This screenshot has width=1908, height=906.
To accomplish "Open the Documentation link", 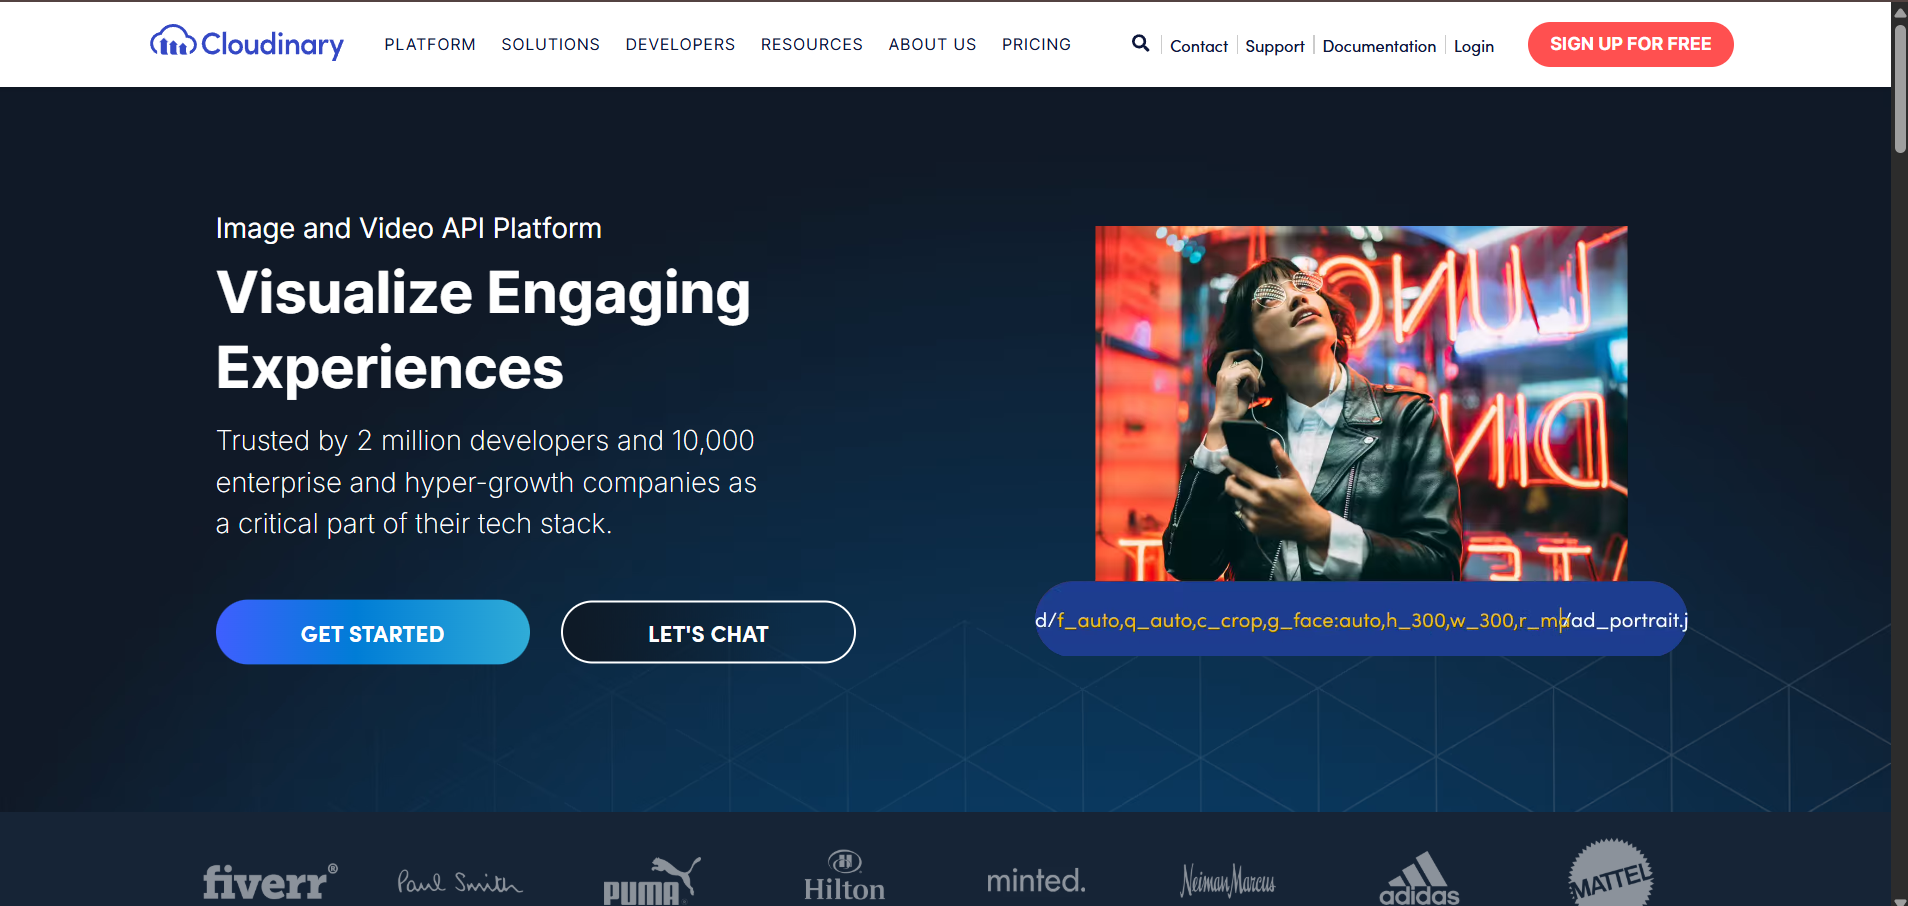I will (1378, 46).
